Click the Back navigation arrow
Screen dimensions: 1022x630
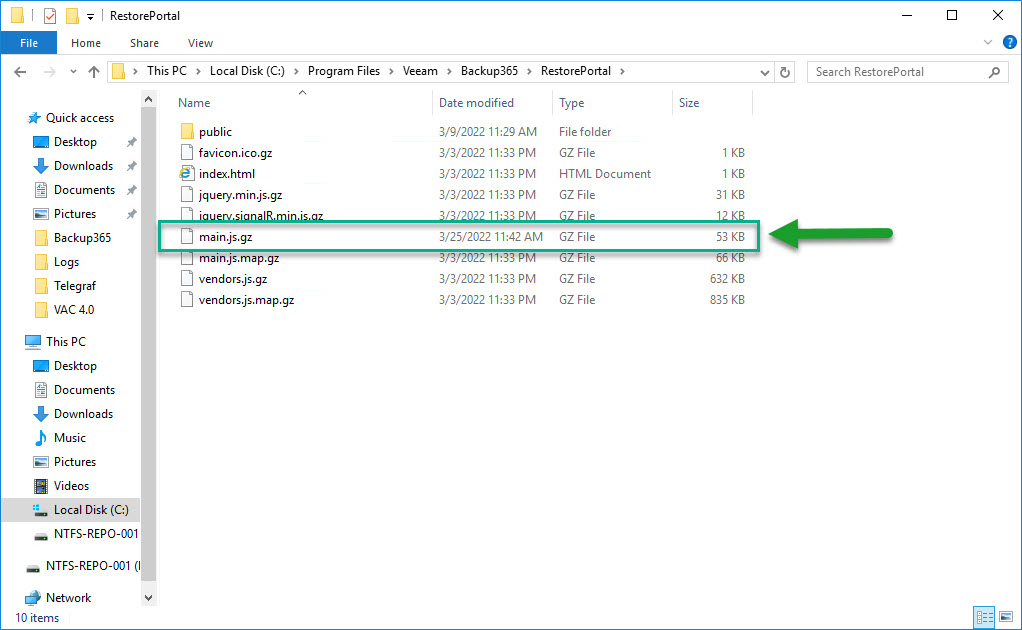coord(20,72)
